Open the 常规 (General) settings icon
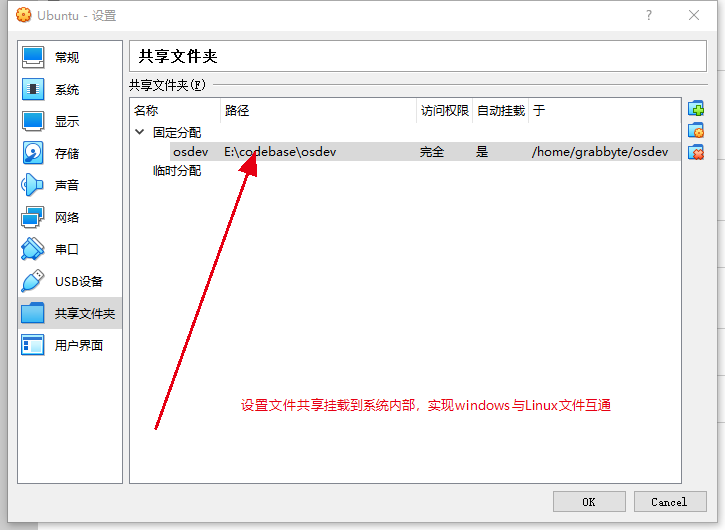725x530 pixels. coord(33,57)
